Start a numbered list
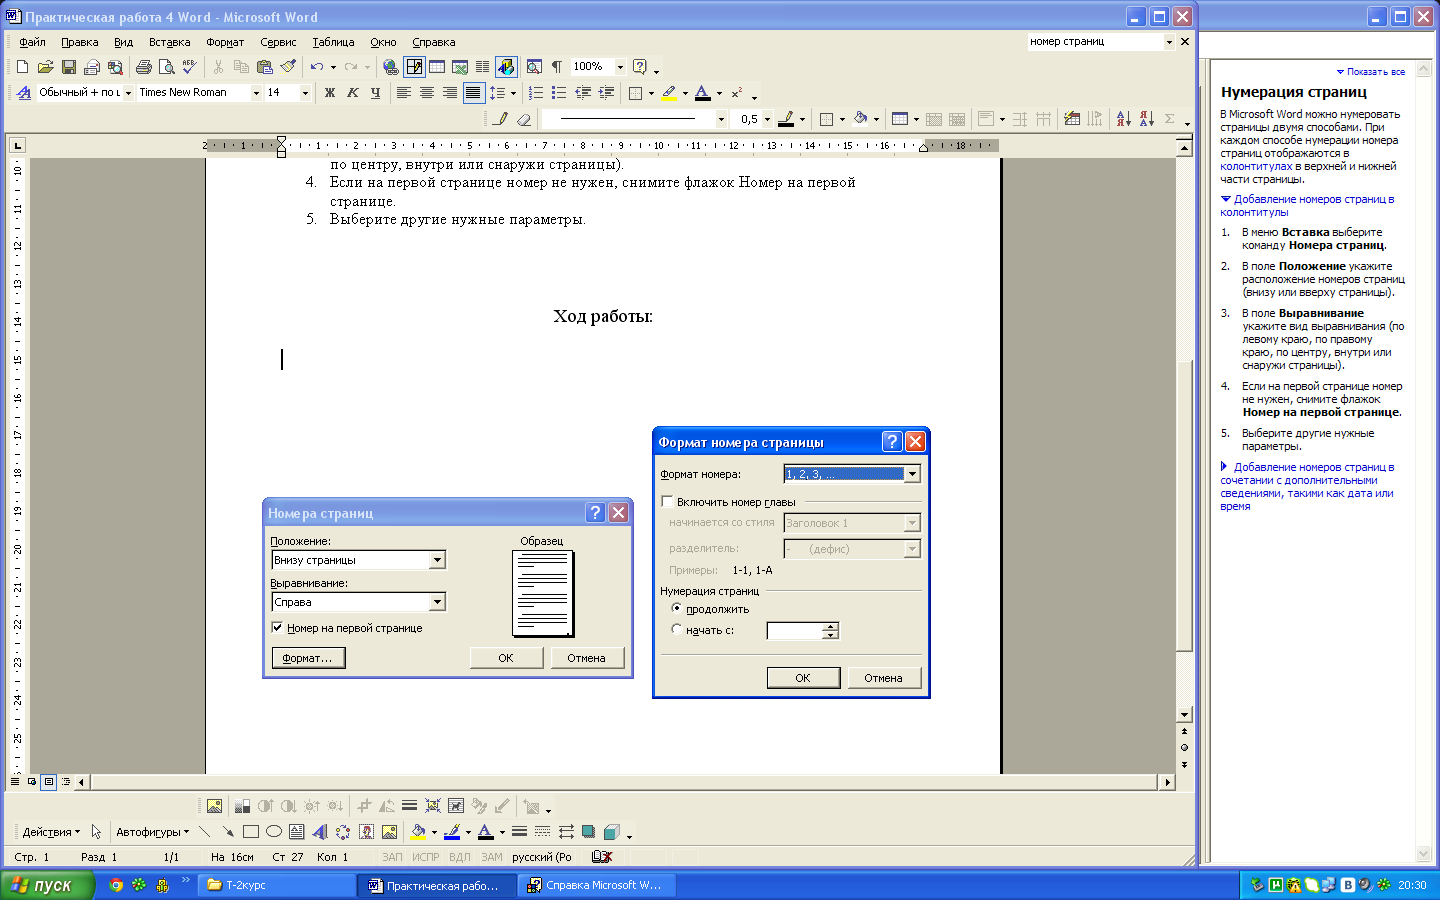This screenshot has width=1440, height=900. (536, 93)
